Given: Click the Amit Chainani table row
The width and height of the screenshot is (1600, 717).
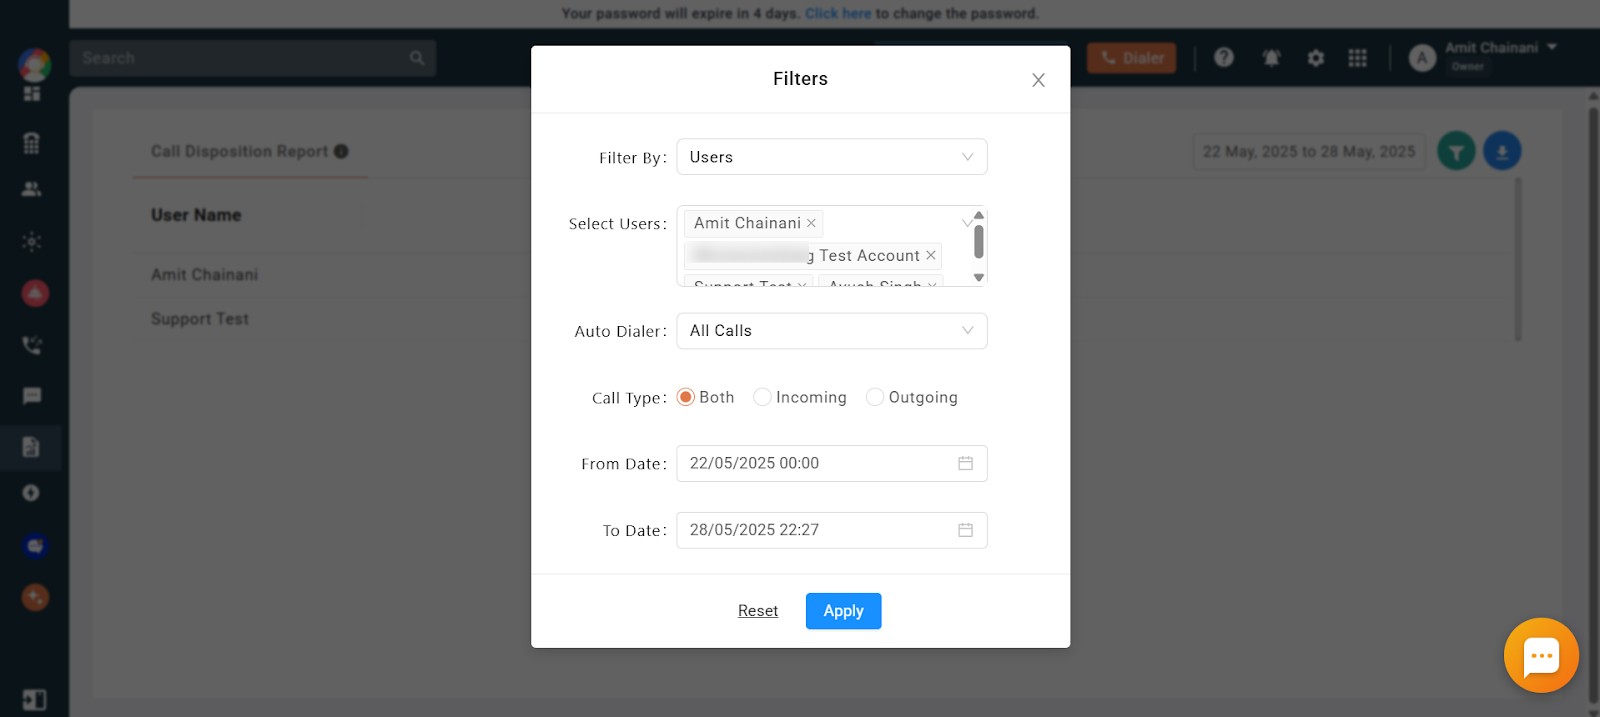Looking at the screenshot, I should pos(825,275).
